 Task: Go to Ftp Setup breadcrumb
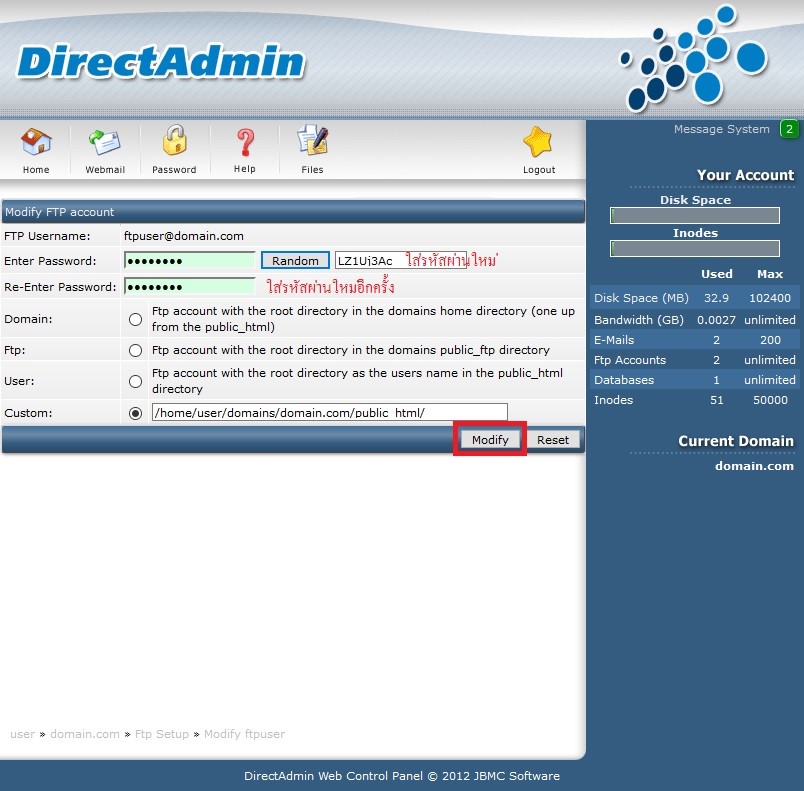tap(162, 734)
